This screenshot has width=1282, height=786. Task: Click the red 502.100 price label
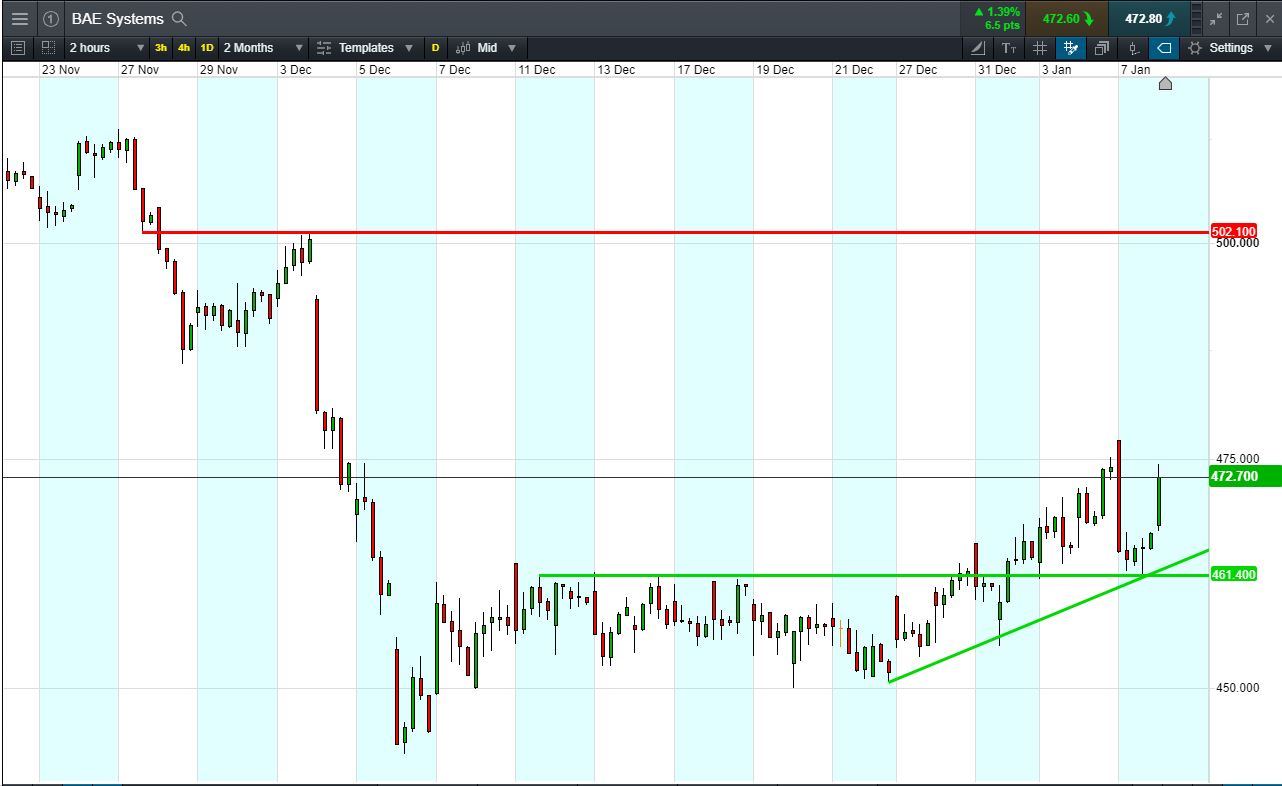(1233, 231)
